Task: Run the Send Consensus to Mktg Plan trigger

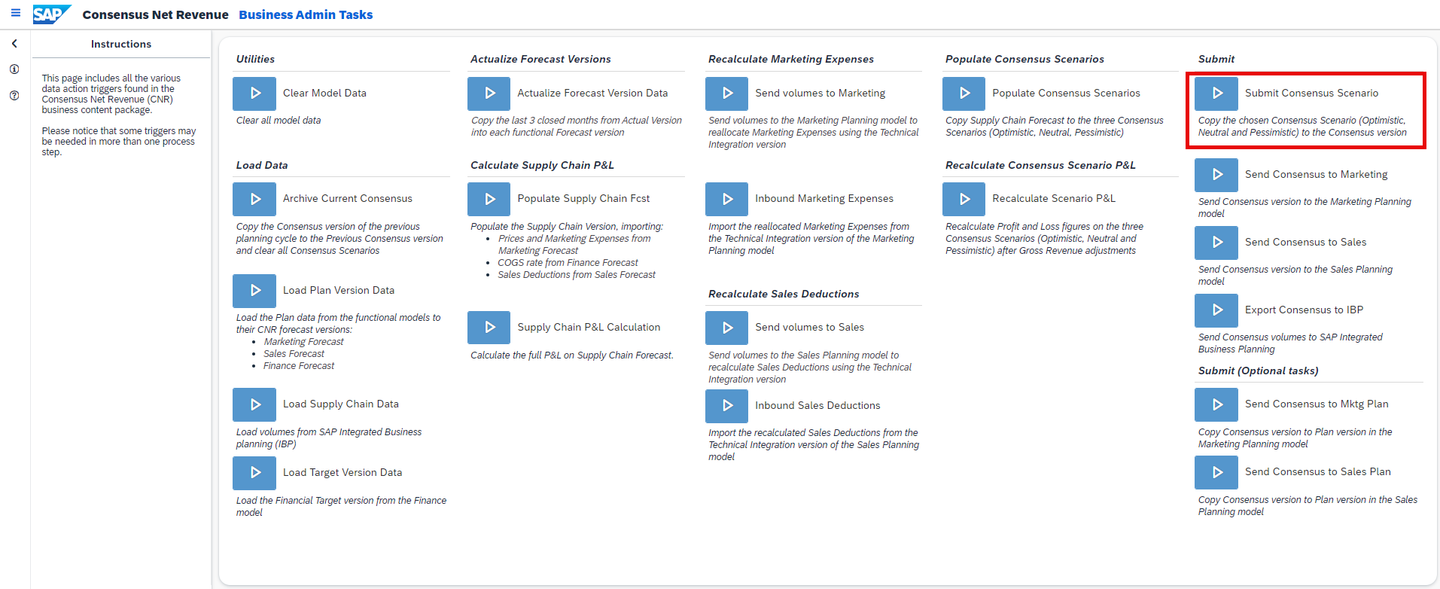Action: click(1217, 405)
